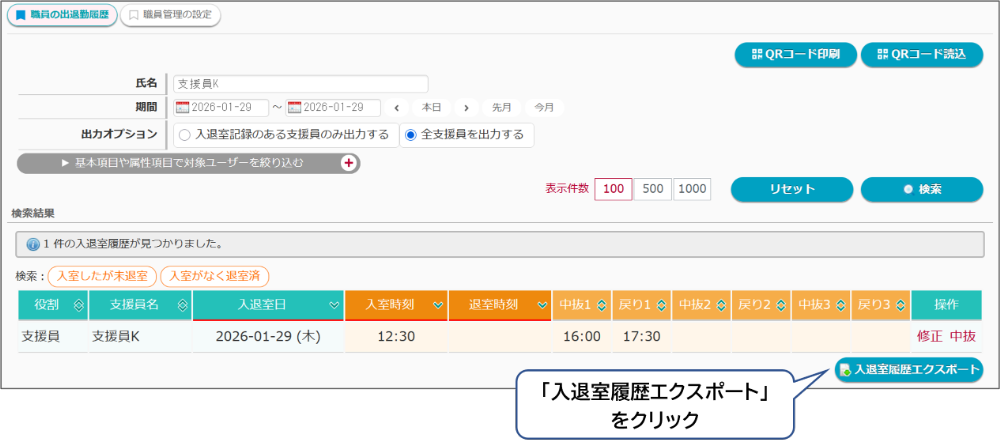Go to previous day arrow
This screenshot has width=1000, height=442.
click(397, 108)
